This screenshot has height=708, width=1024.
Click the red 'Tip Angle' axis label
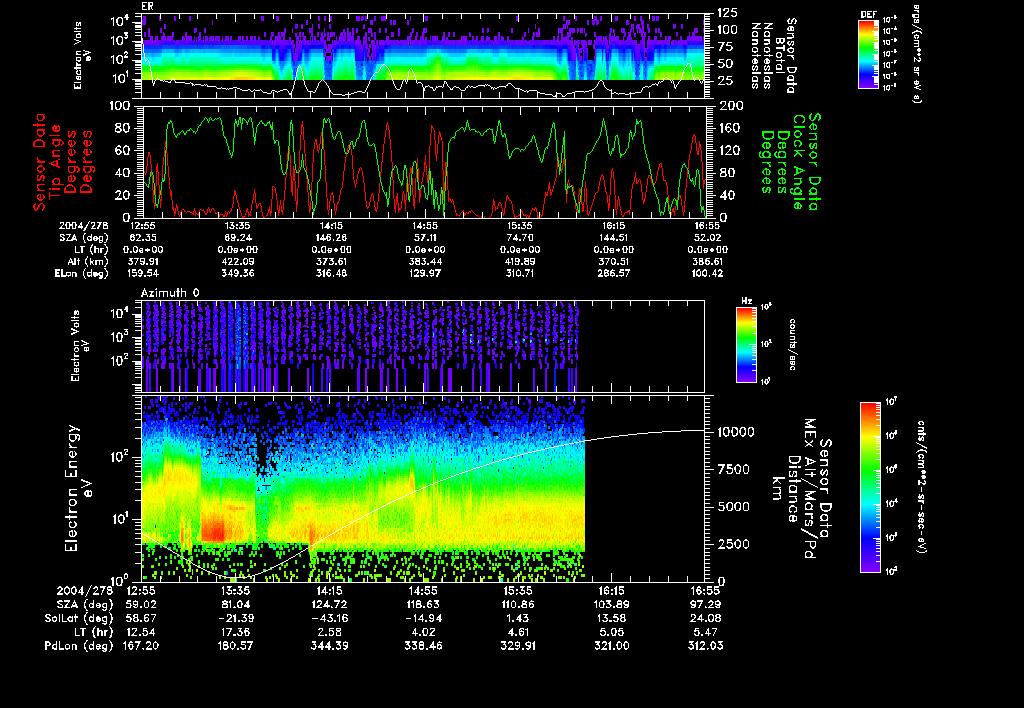(56, 161)
